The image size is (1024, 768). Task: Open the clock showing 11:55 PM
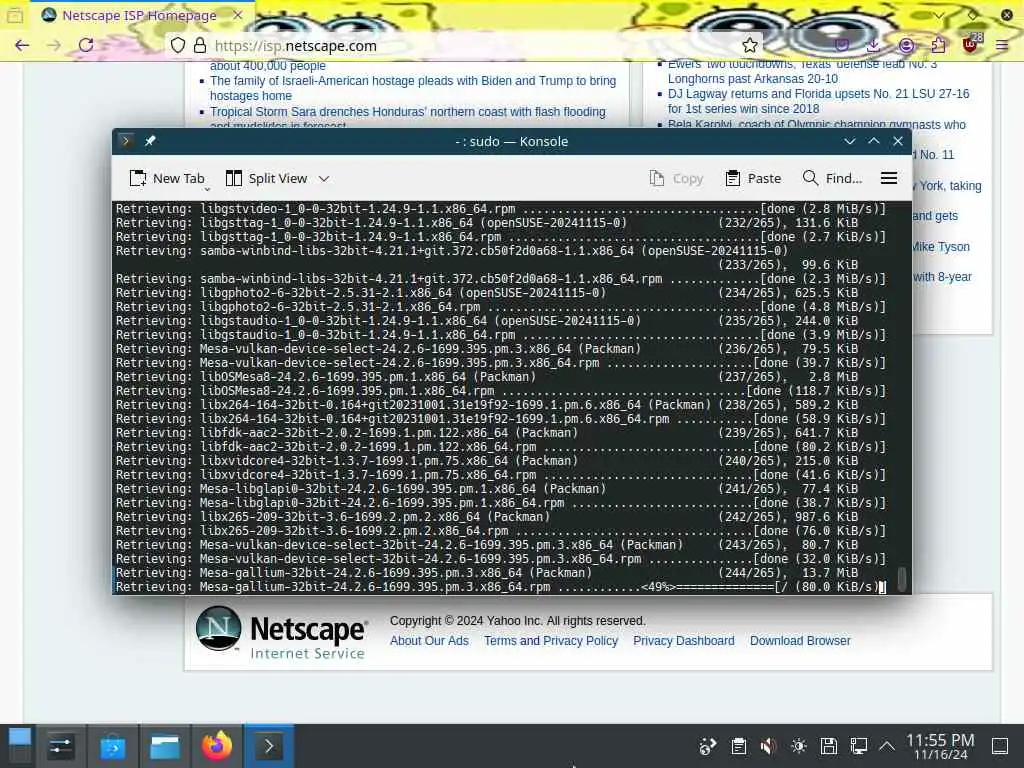pos(940,746)
